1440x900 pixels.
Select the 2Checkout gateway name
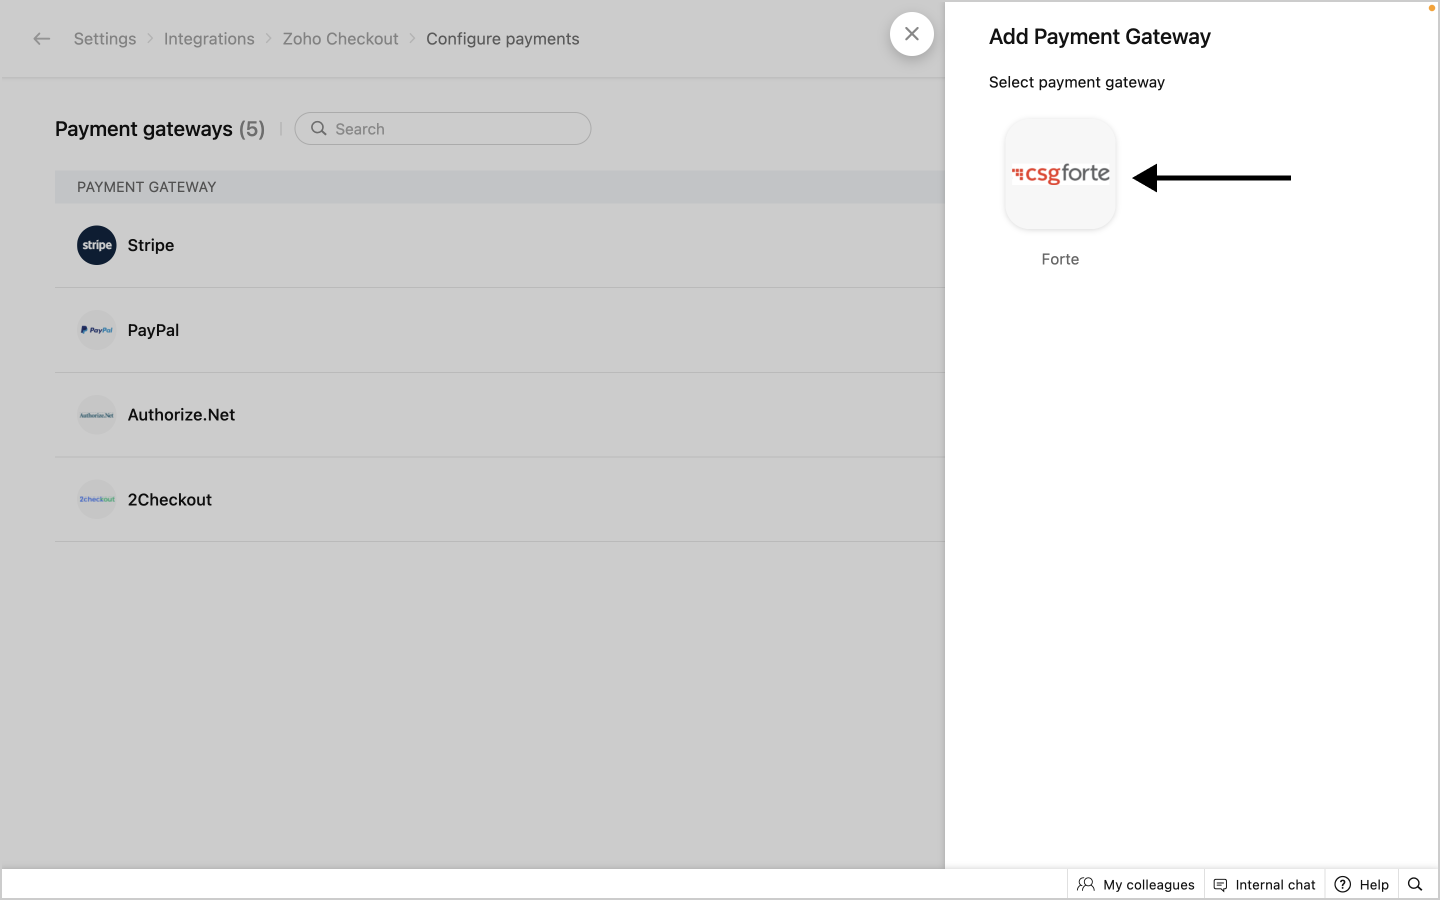170,500
